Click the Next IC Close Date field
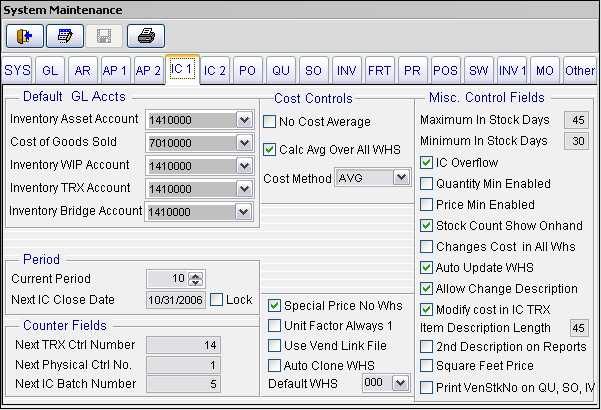 tap(176, 300)
